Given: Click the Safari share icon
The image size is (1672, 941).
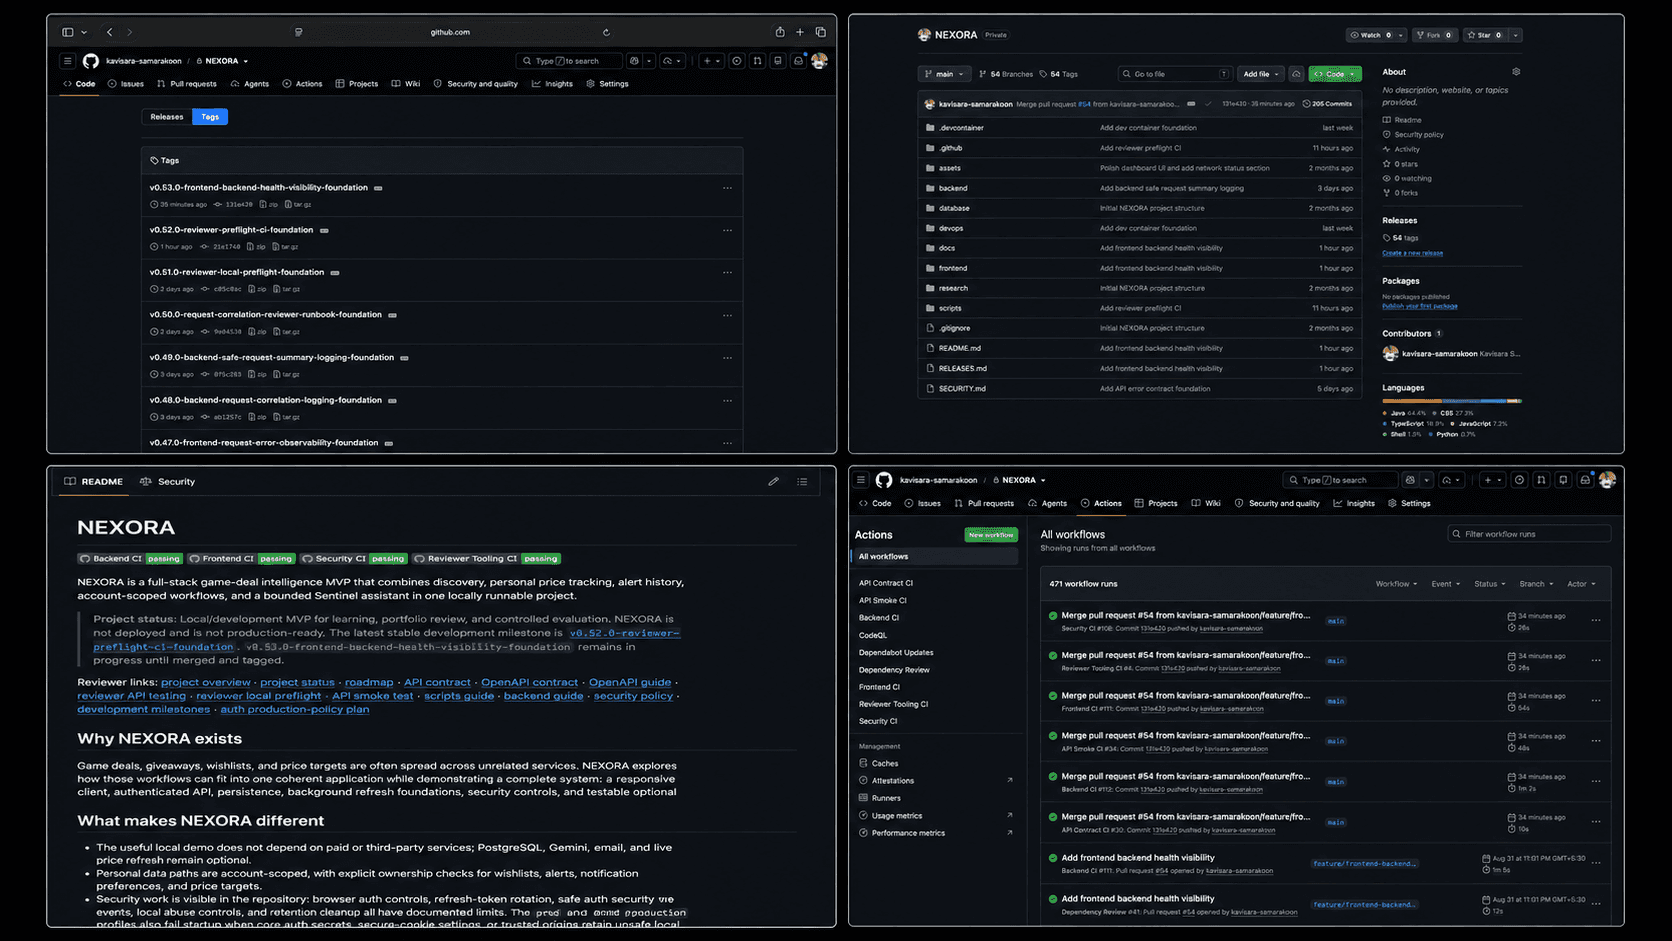Looking at the screenshot, I should pos(780,32).
